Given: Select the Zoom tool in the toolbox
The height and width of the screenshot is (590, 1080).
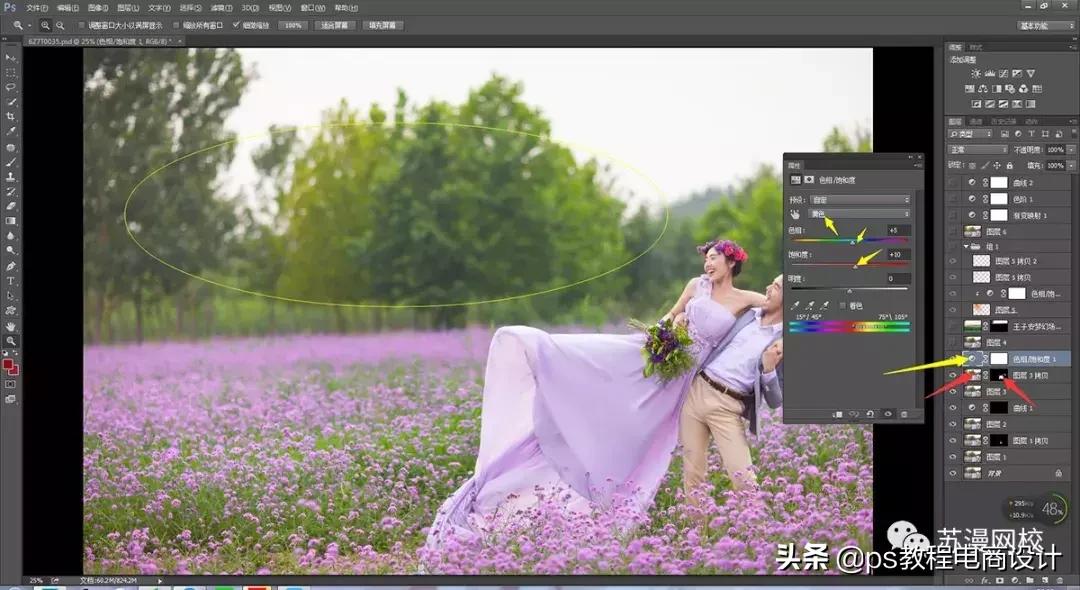Looking at the screenshot, I should (13, 341).
